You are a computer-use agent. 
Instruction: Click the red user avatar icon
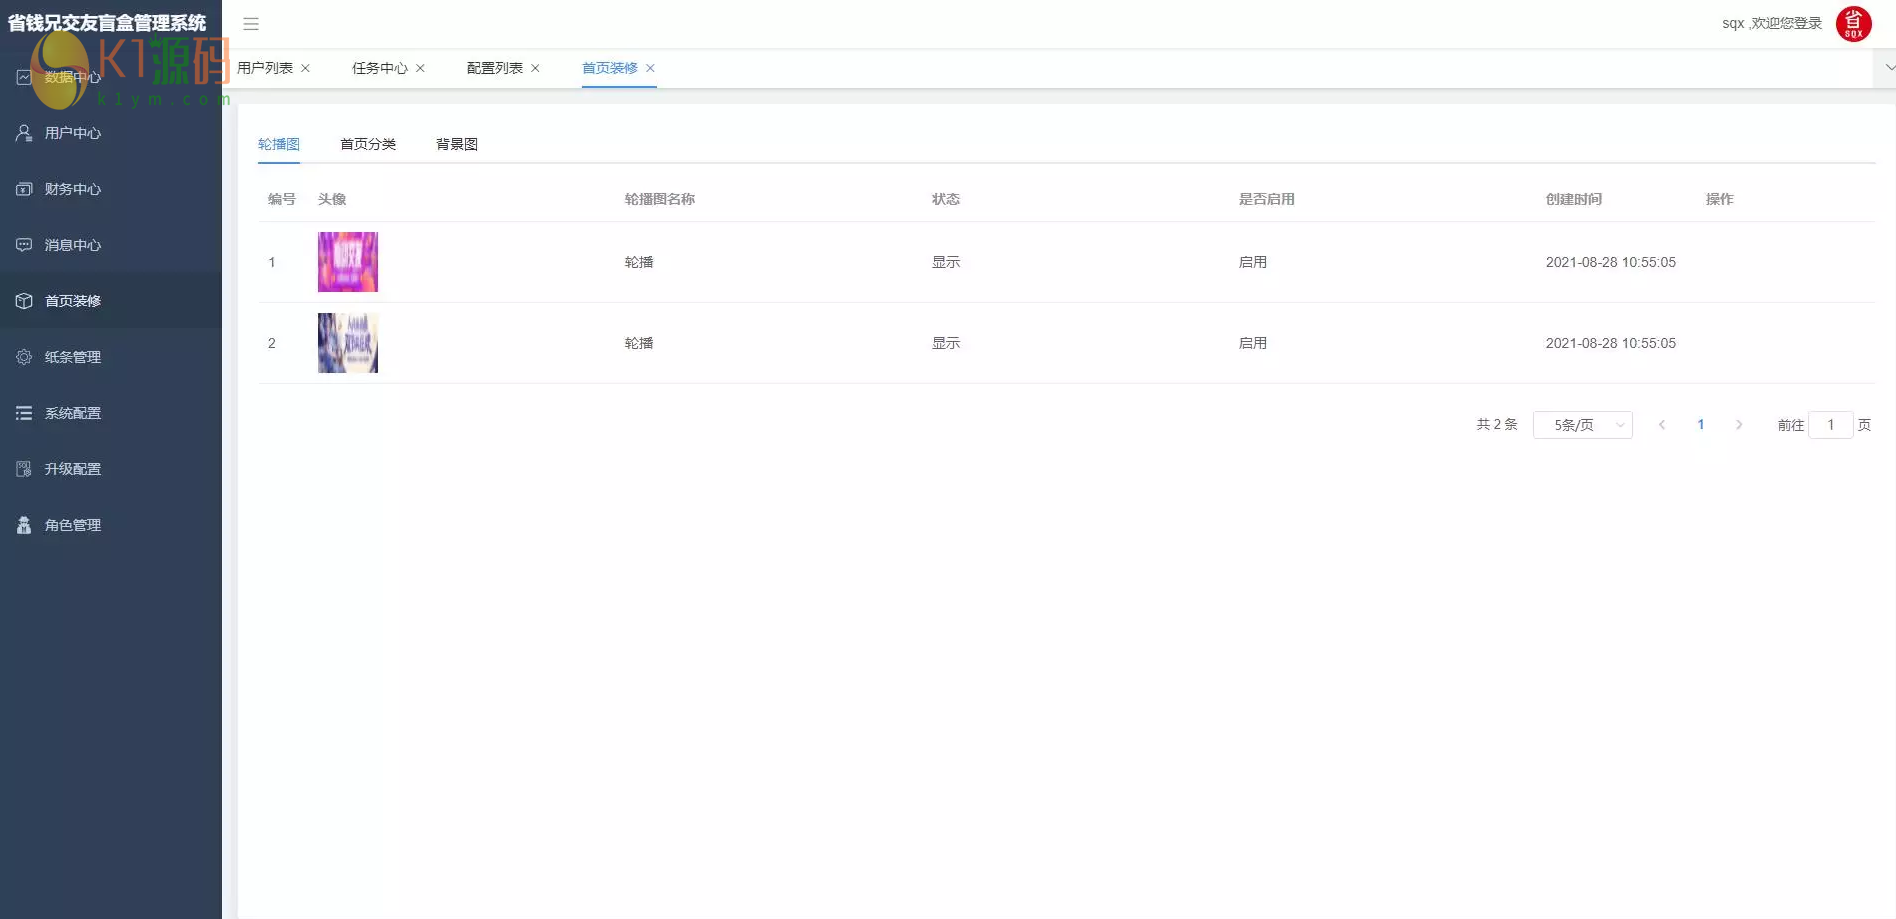[1853, 24]
